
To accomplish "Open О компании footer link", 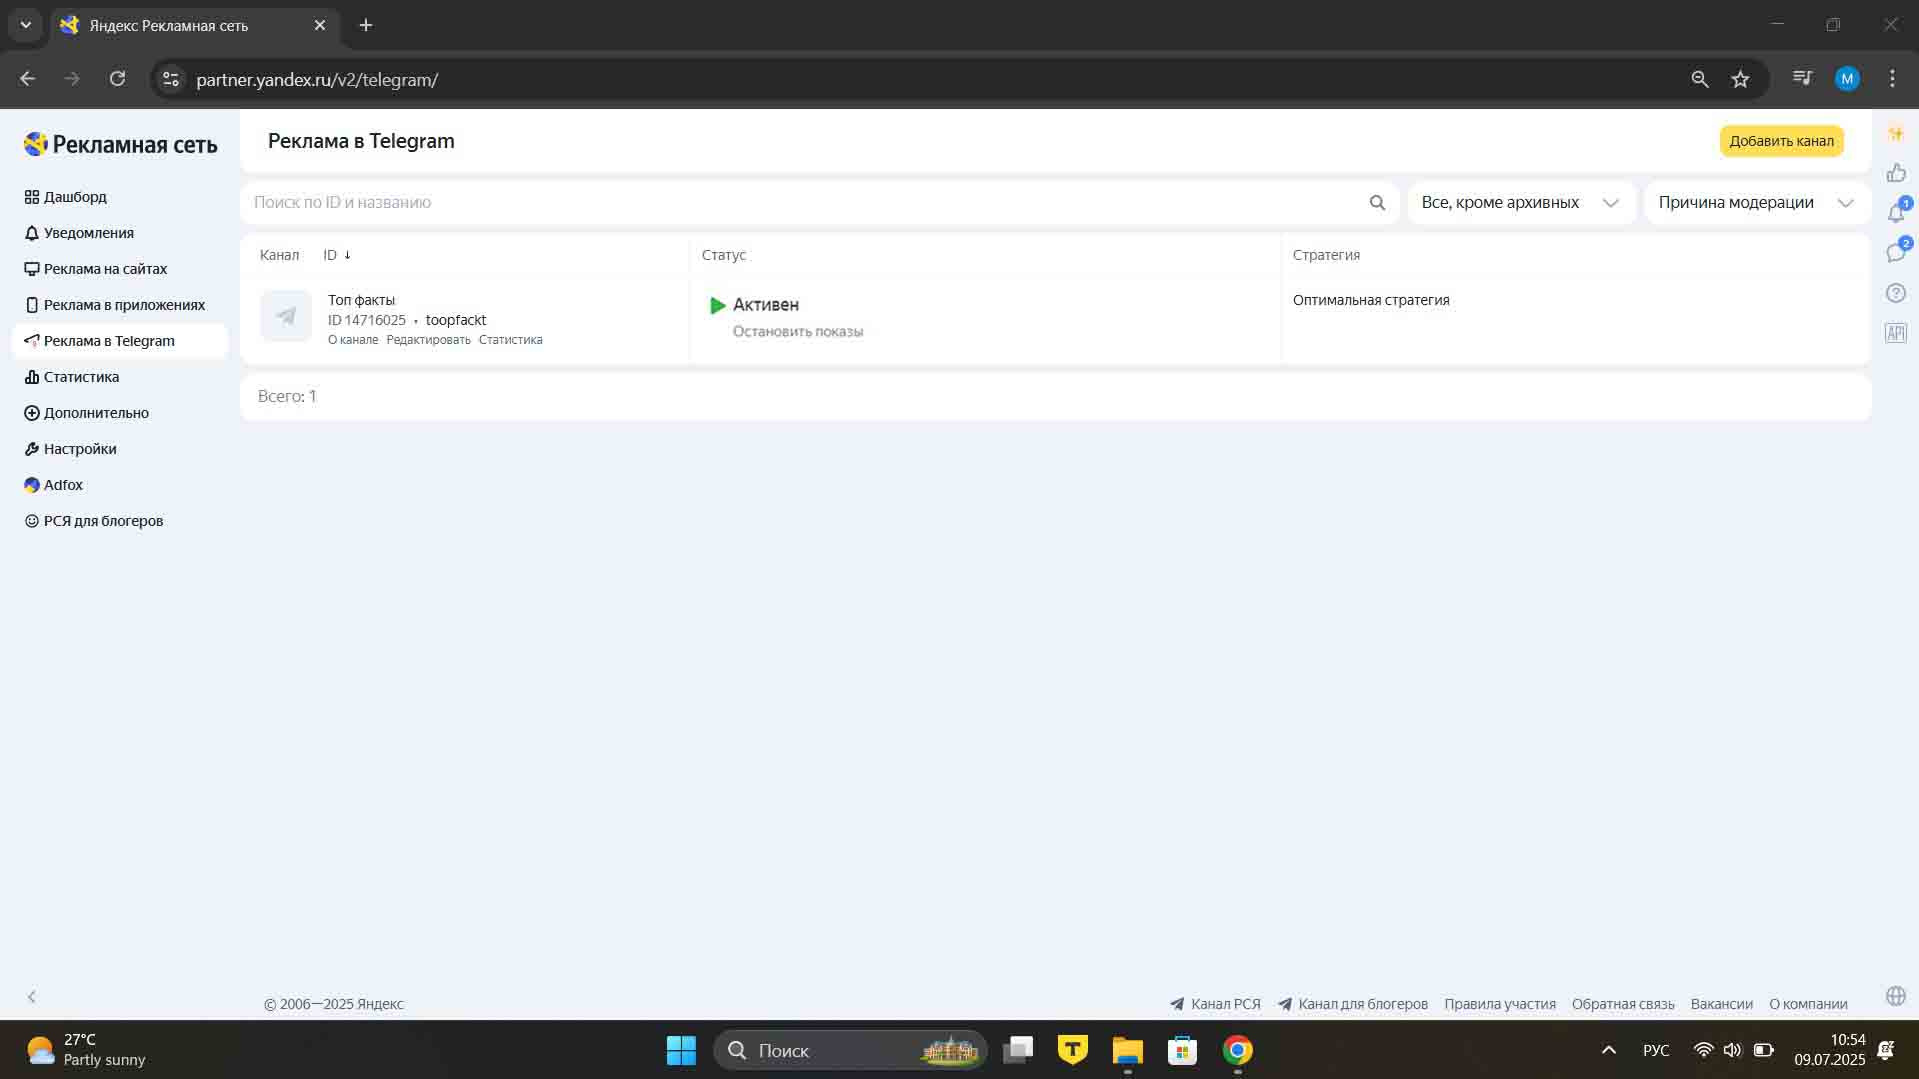I will tap(1808, 1004).
